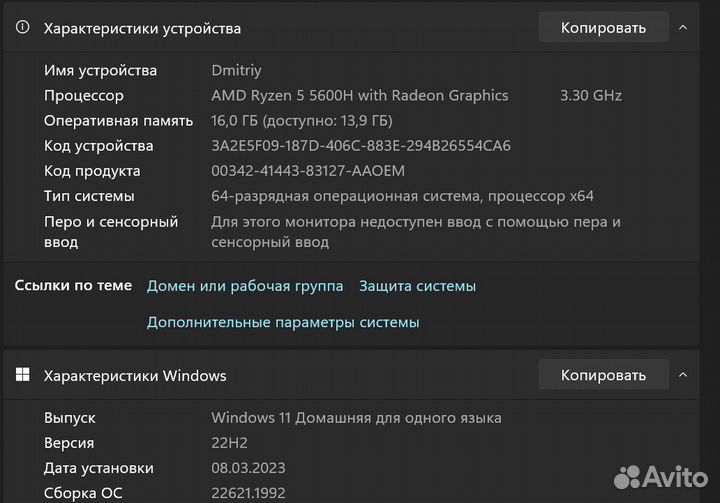Open the Домен или рабочая группа link

[245, 286]
